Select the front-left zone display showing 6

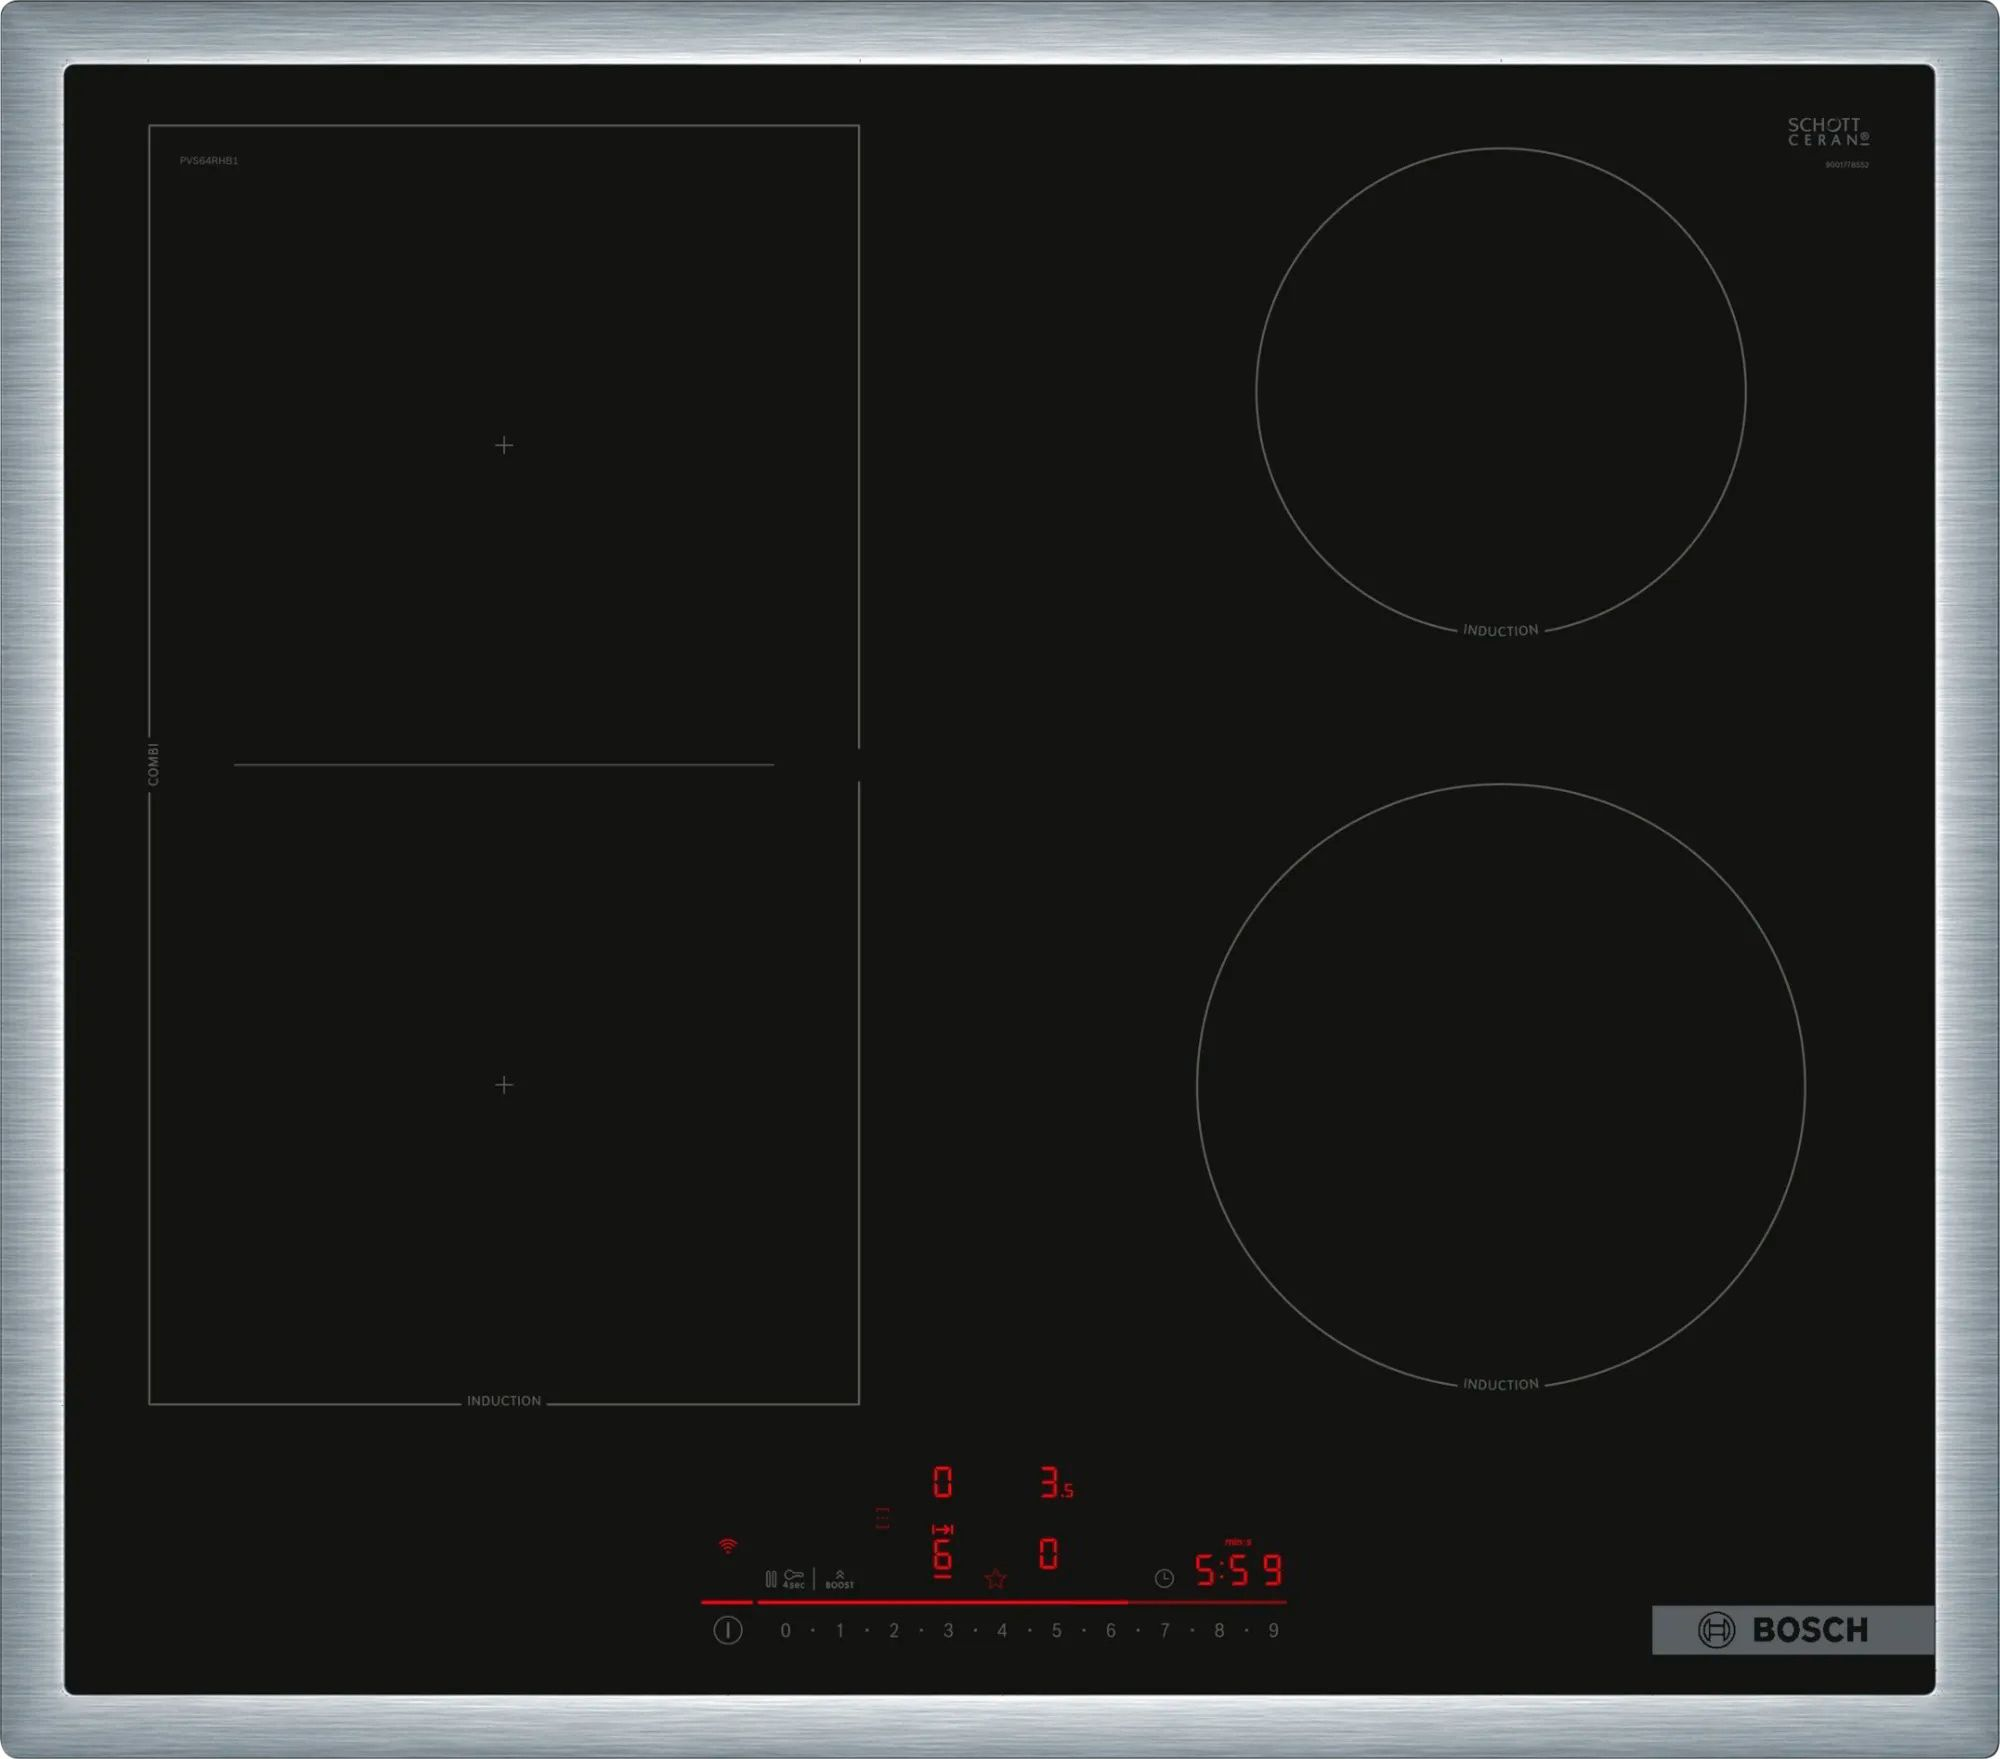pos(942,1554)
